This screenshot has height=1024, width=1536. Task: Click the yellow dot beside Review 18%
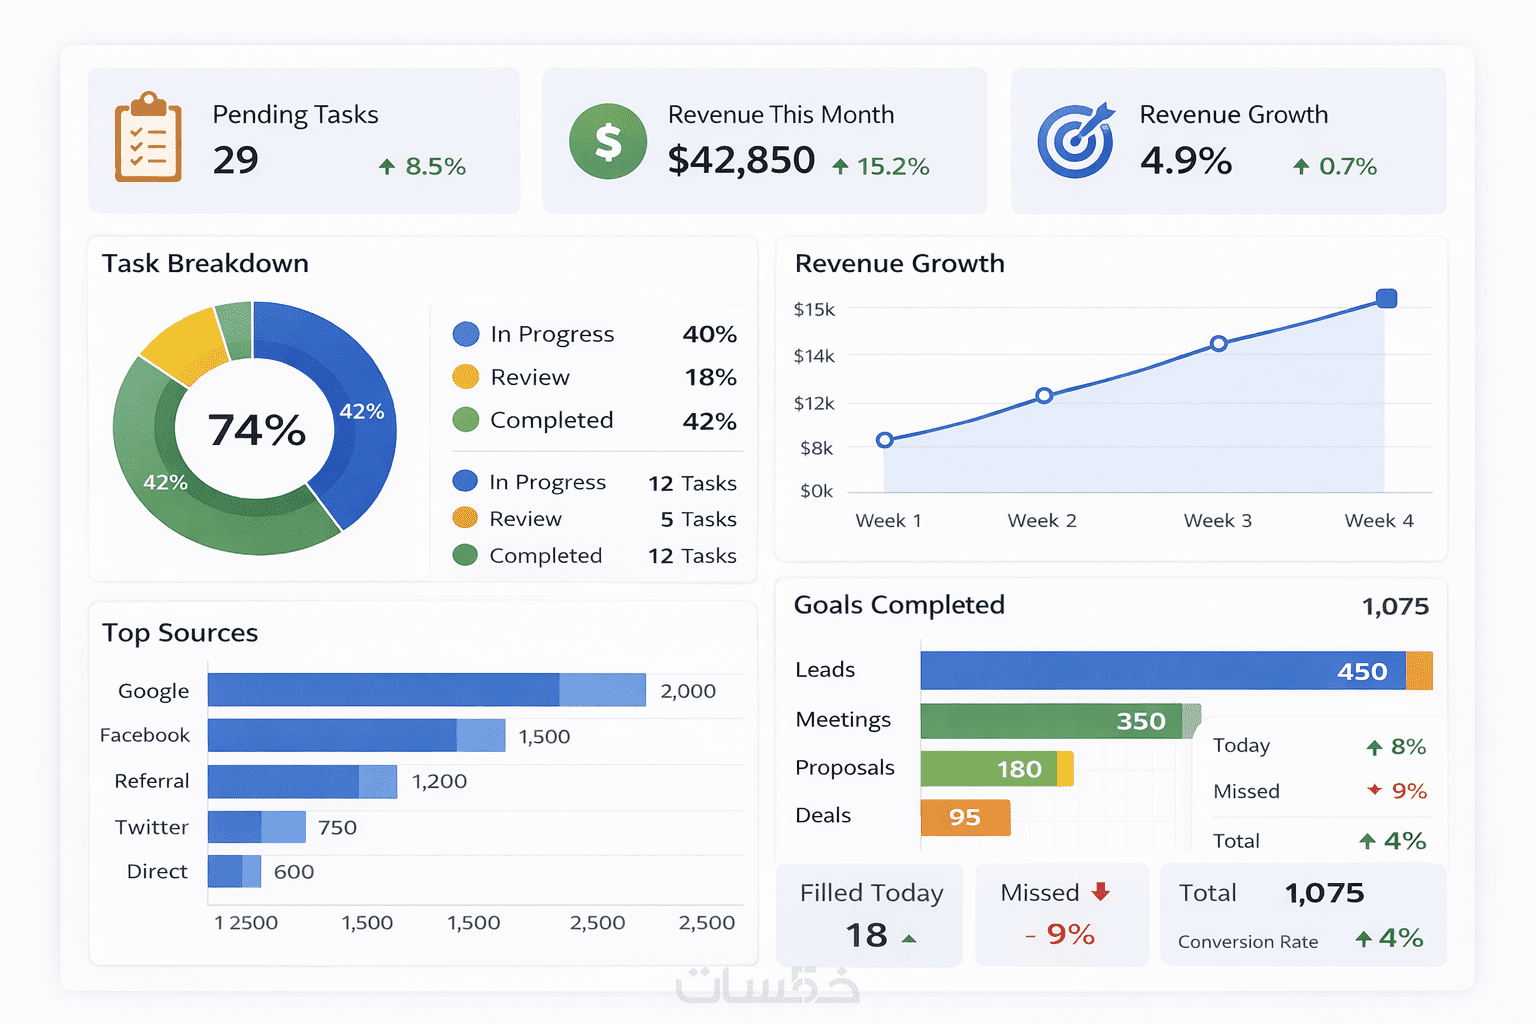click(x=466, y=377)
